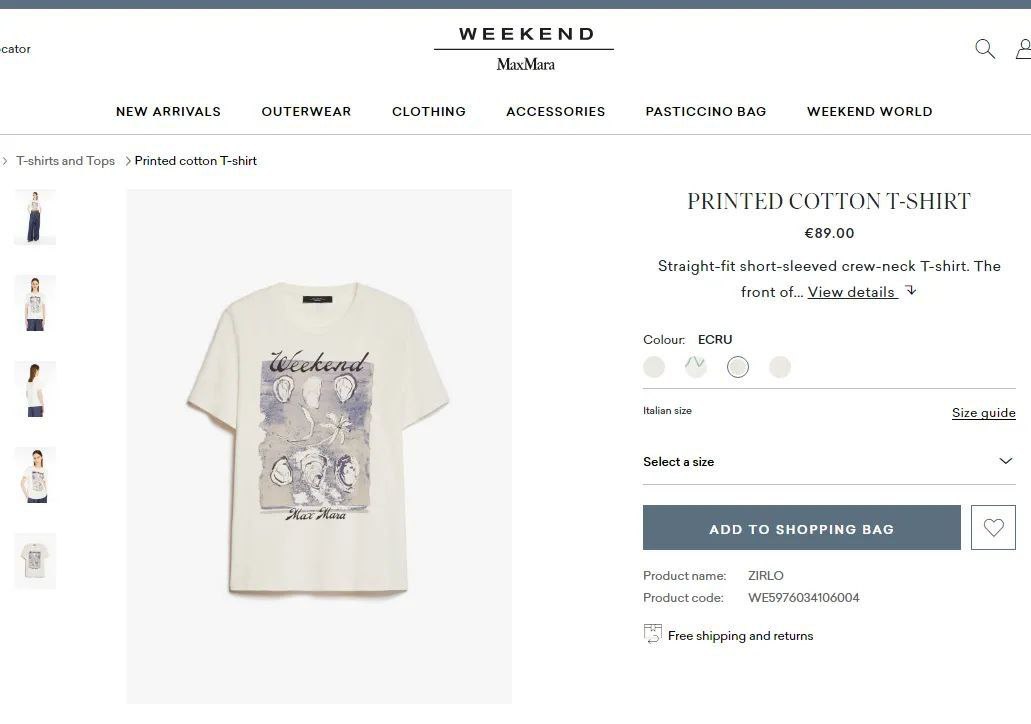View the model in wide trousers thumbnail

[35, 217]
